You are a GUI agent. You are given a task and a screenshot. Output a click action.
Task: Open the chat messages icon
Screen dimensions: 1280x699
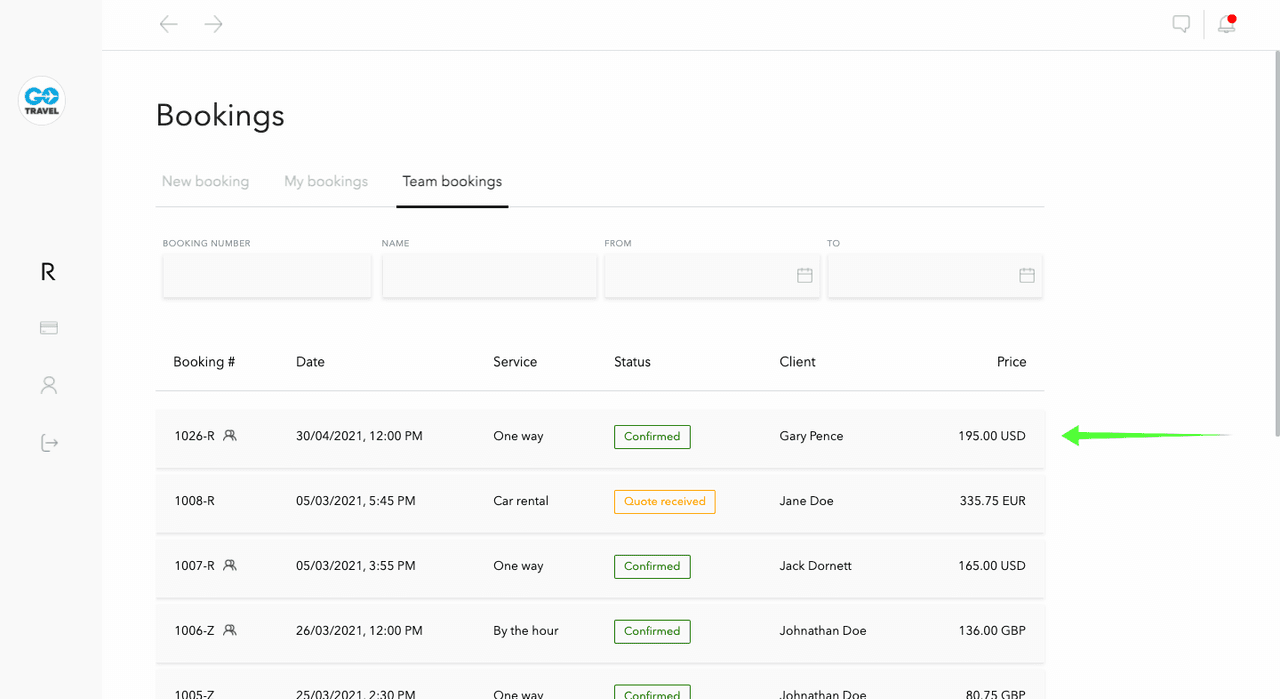coord(1181,24)
